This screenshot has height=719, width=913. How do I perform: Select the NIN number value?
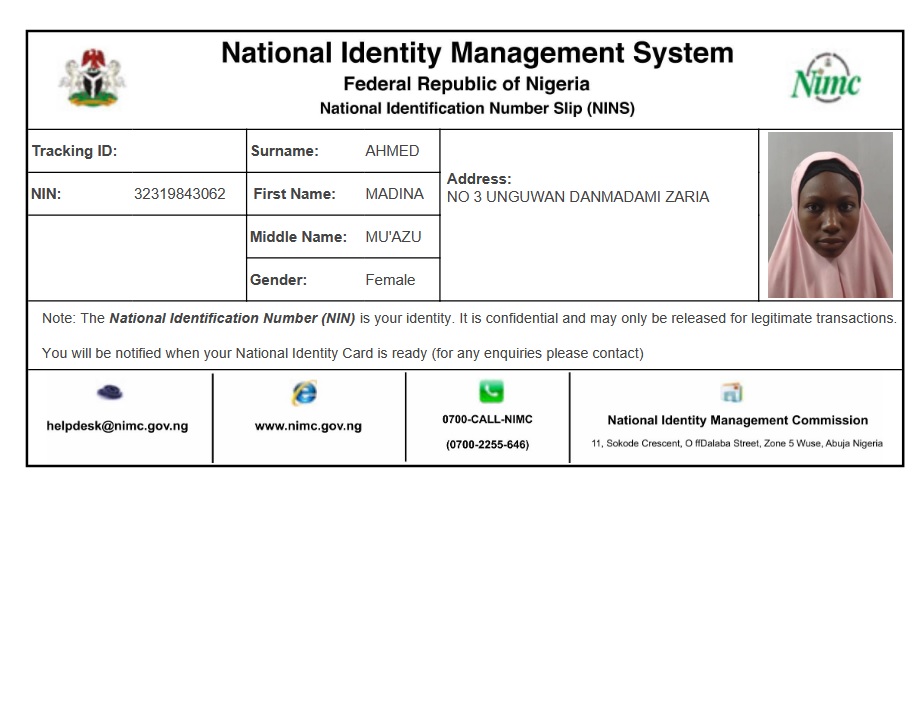click(x=180, y=194)
